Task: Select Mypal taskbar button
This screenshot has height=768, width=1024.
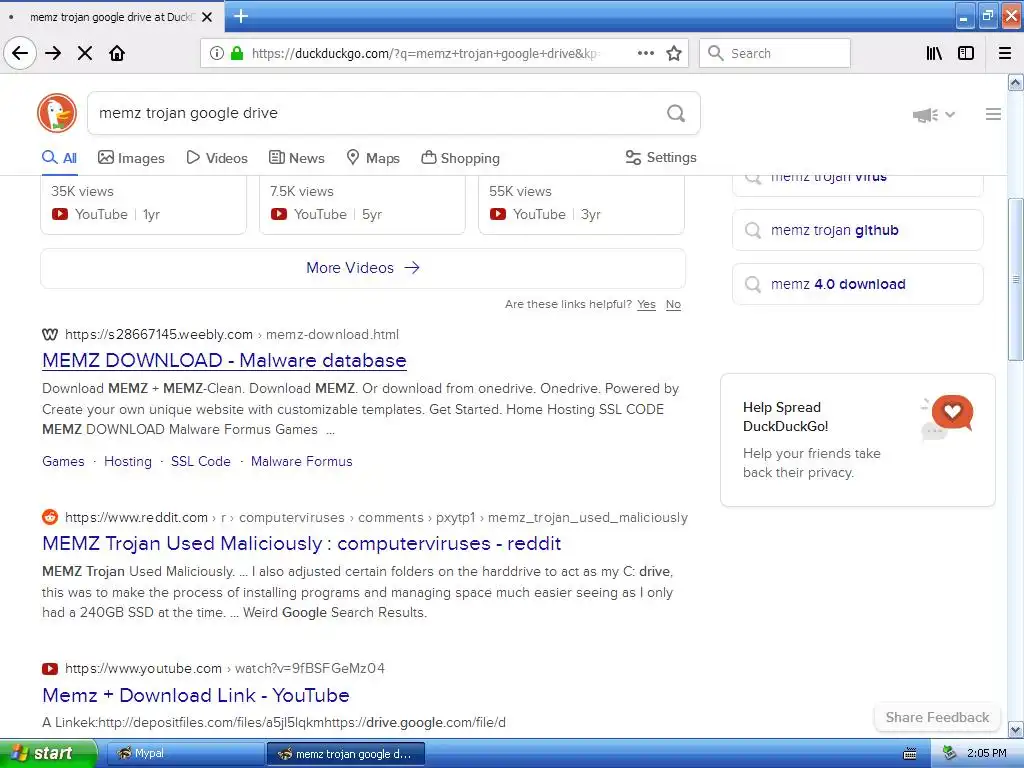Action: [185, 754]
